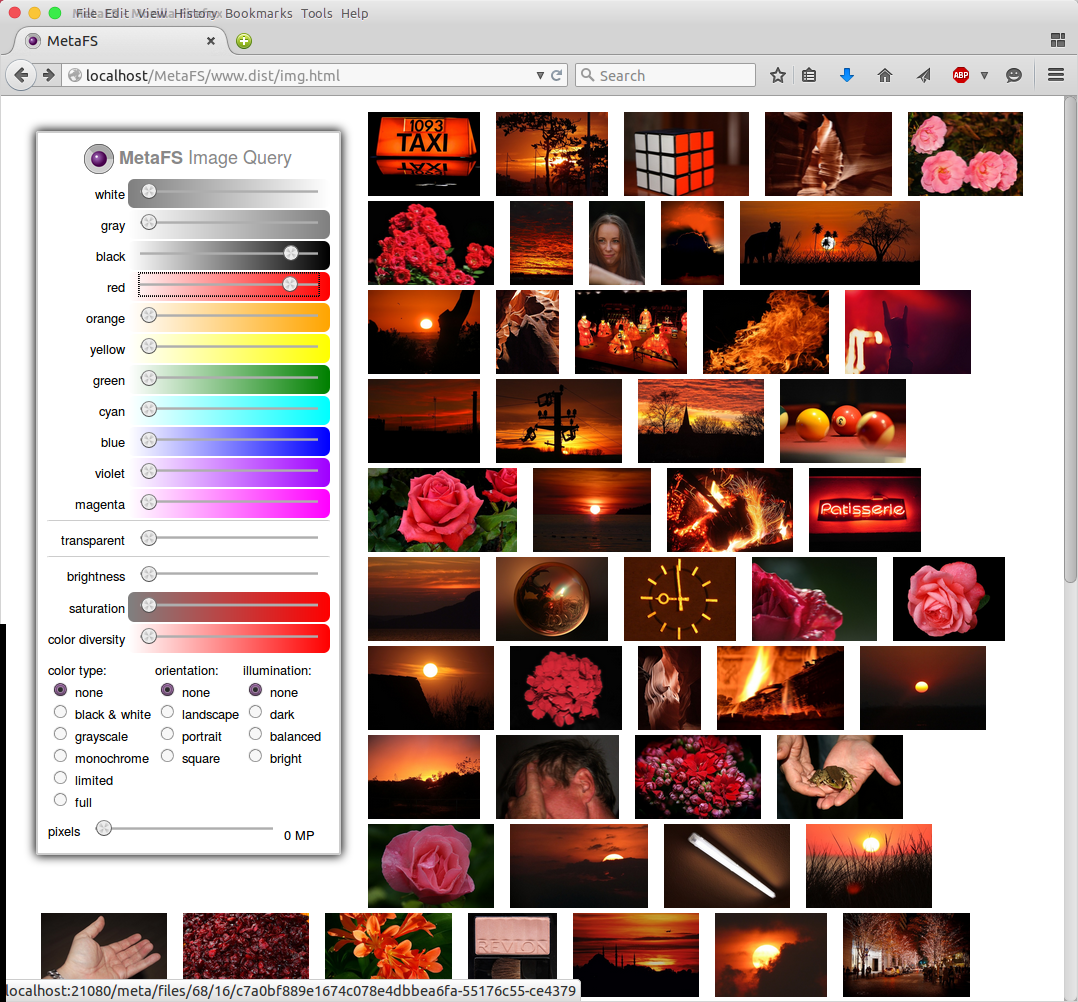
Task: Reload the page with the refresh icon
Action: coord(556,75)
